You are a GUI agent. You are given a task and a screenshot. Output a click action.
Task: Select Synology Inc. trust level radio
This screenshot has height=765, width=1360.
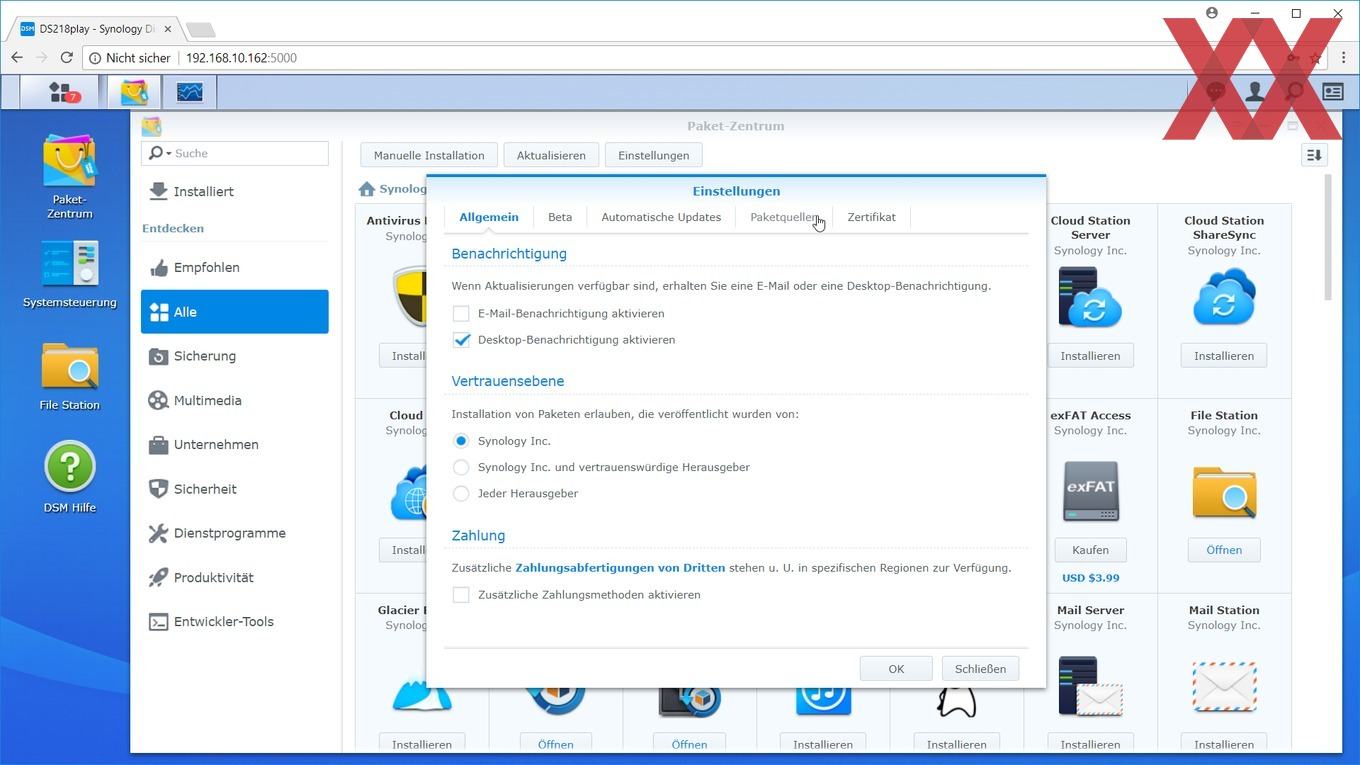pyautogui.click(x=461, y=441)
